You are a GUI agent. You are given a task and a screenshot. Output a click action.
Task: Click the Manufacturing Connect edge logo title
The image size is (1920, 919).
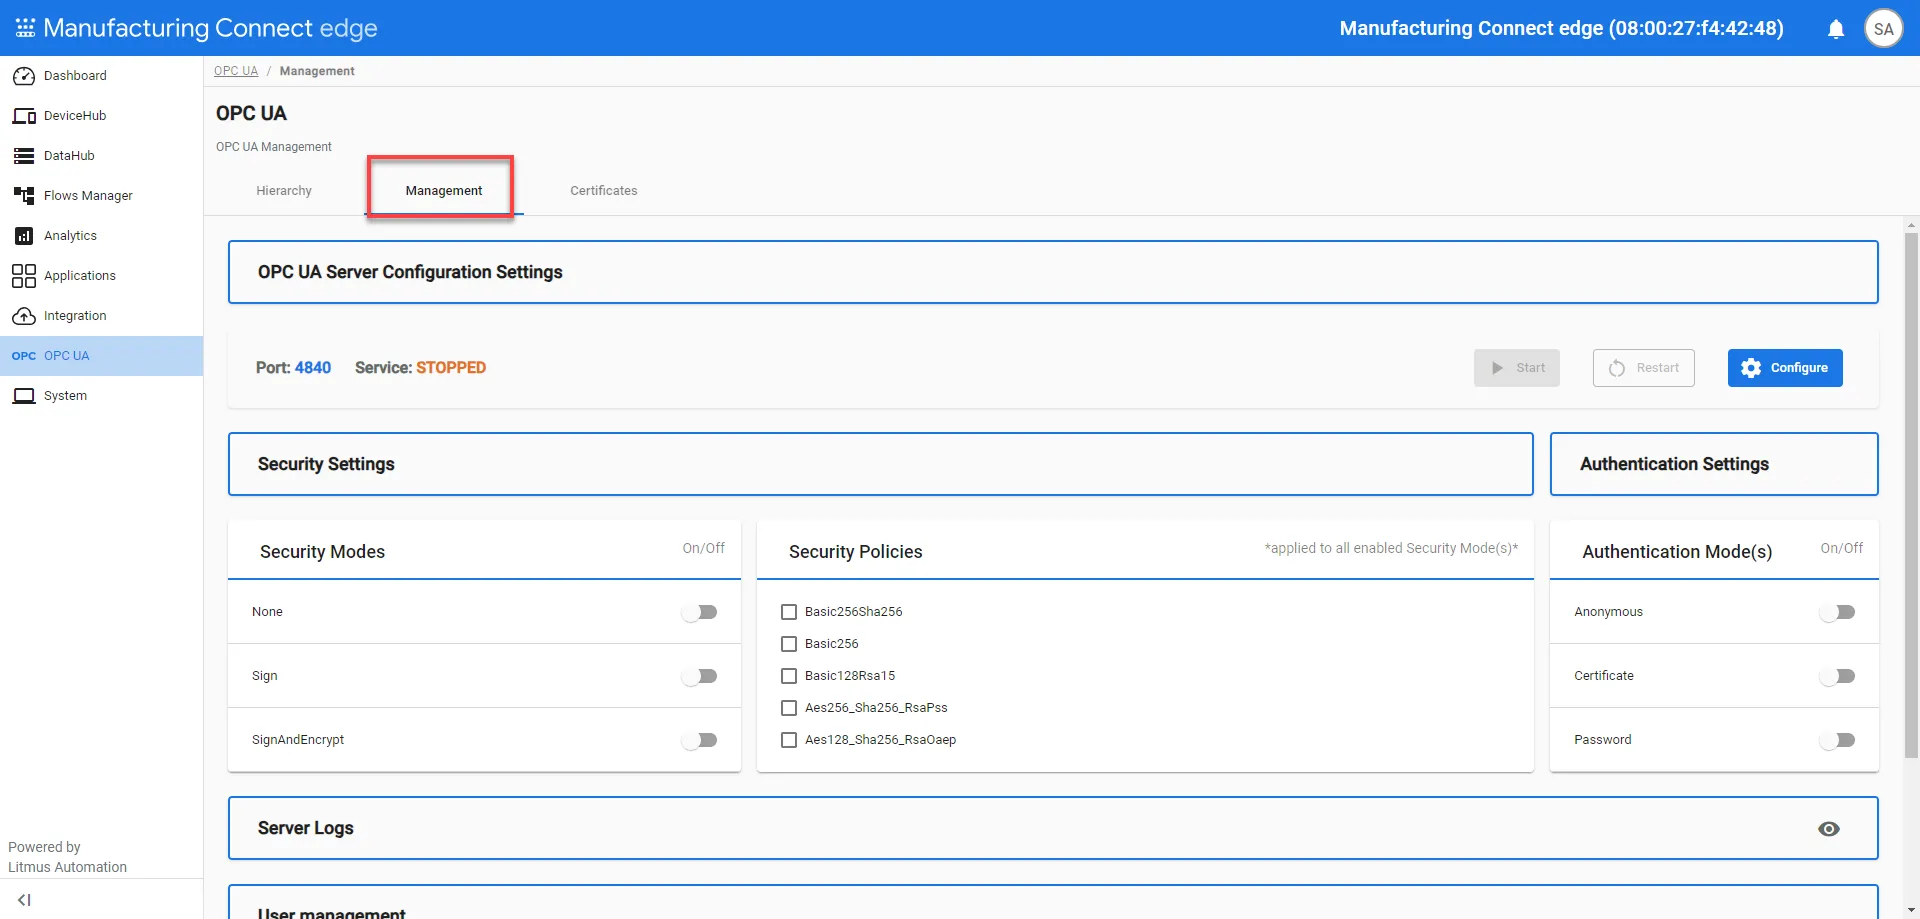click(x=210, y=28)
